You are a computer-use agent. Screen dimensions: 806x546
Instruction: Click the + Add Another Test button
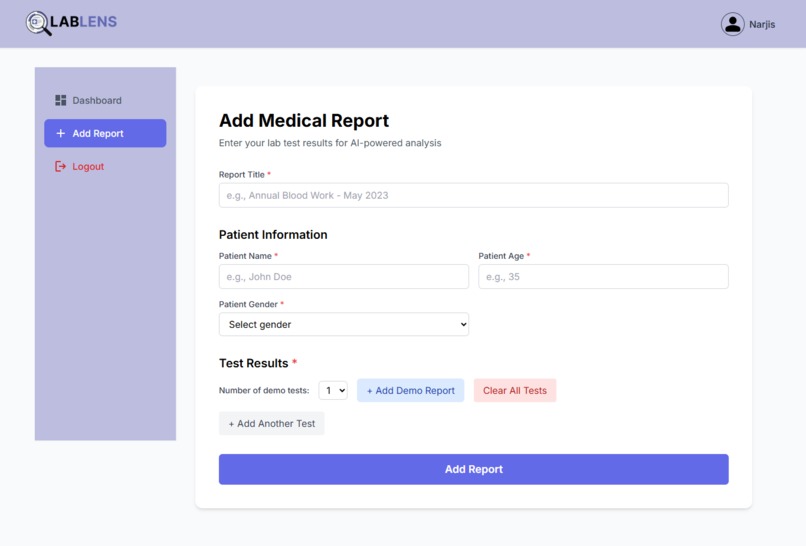(x=271, y=423)
